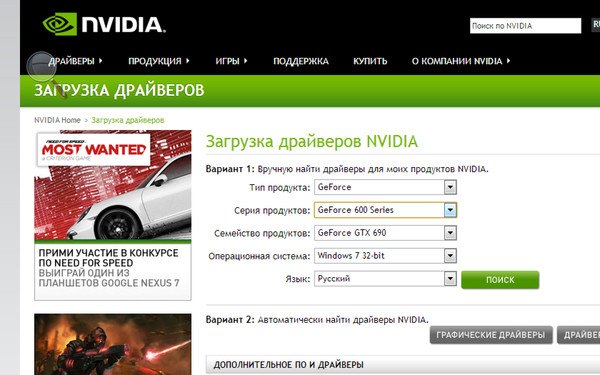Image resolution: width=600 pixels, height=375 pixels.
Task: Open the Язык dropdown set to Русский
Action: click(385, 279)
